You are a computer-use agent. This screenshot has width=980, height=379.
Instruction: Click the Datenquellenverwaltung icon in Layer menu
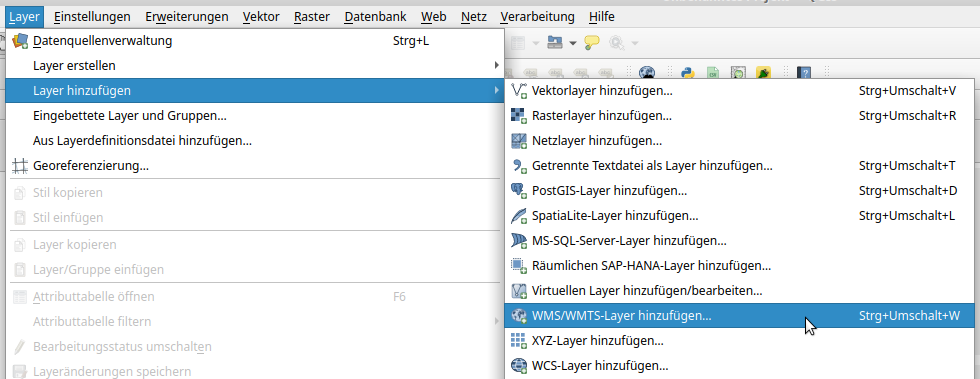click(20, 42)
